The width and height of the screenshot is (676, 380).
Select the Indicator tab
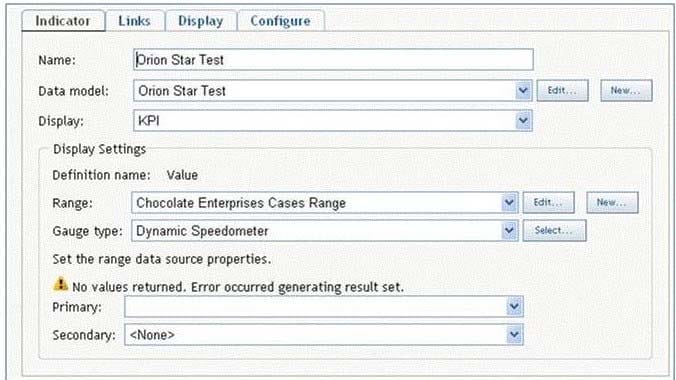tap(63, 21)
